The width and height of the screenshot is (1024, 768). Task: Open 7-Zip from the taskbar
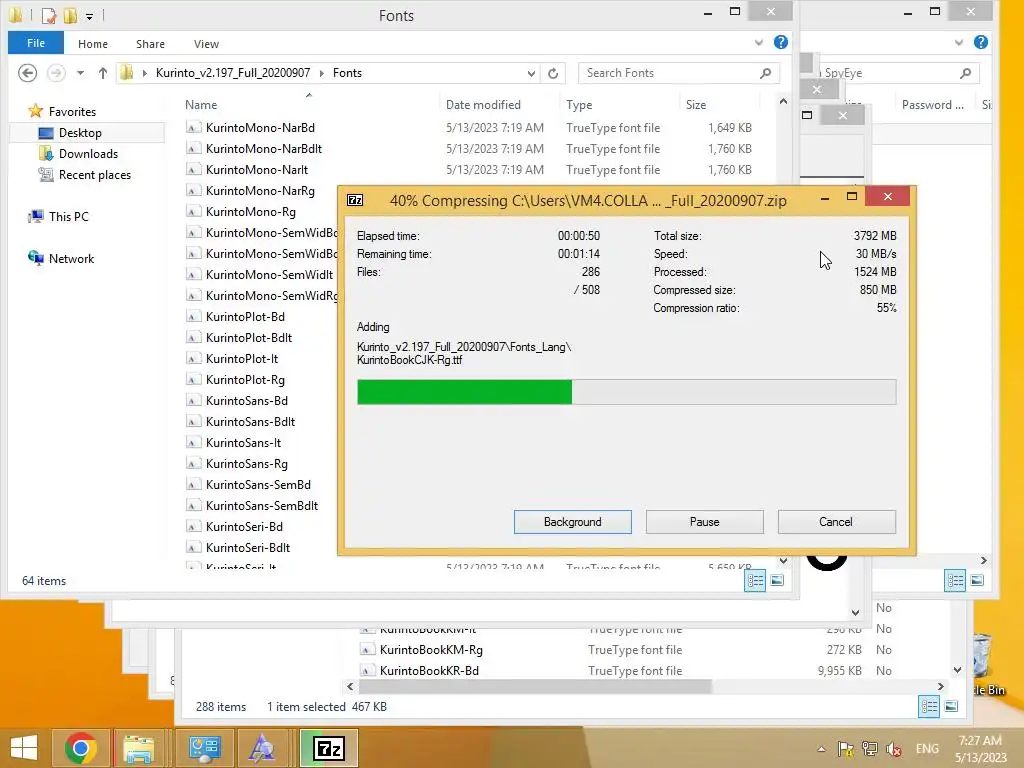pyautogui.click(x=328, y=748)
